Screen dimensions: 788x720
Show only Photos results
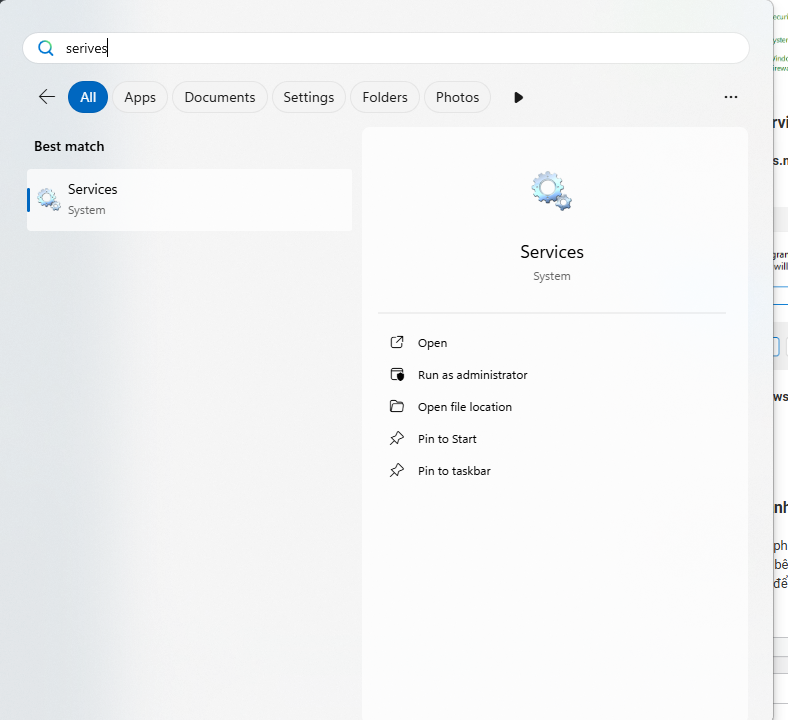pyautogui.click(x=457, y=97)
